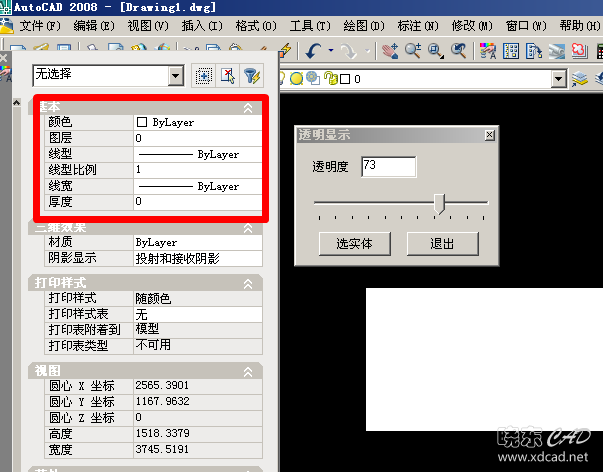Toggle the layer lock padlock icon
603x472 pixels.
(330, 78)
